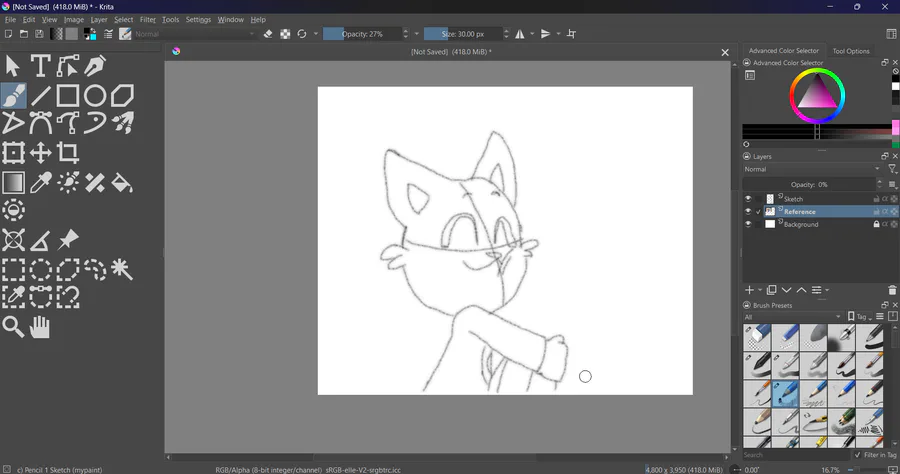The height and width of the screenshot is (474, 900).
Task: Select the Measure tool
Action: pos(40,240)
